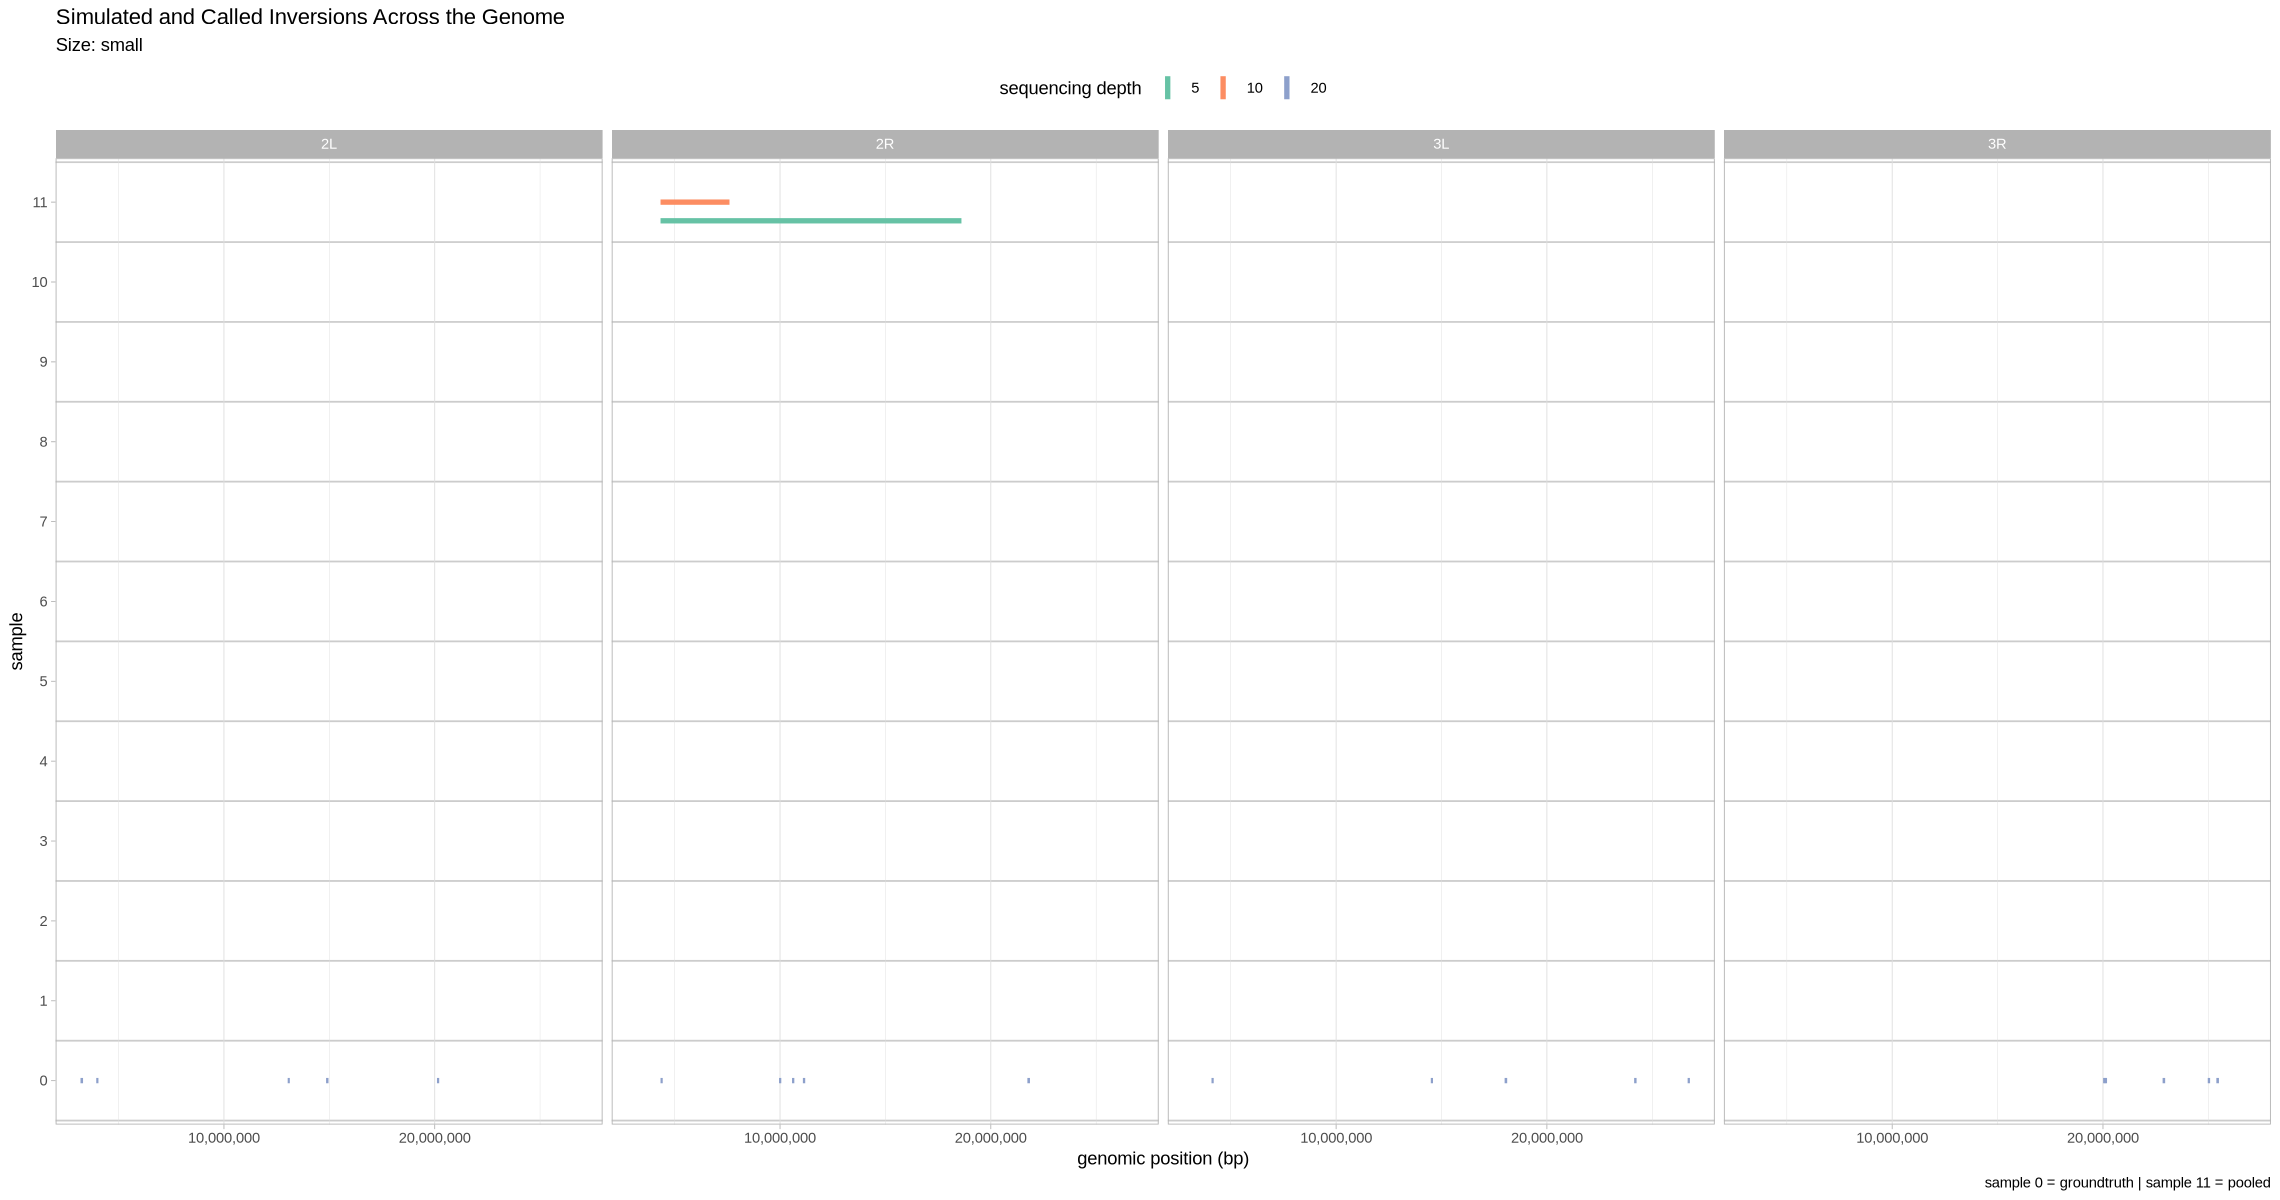Click the blue depth 20 legend swatch
Screen dimensions: 2280x1200
tap(1286, 88)
